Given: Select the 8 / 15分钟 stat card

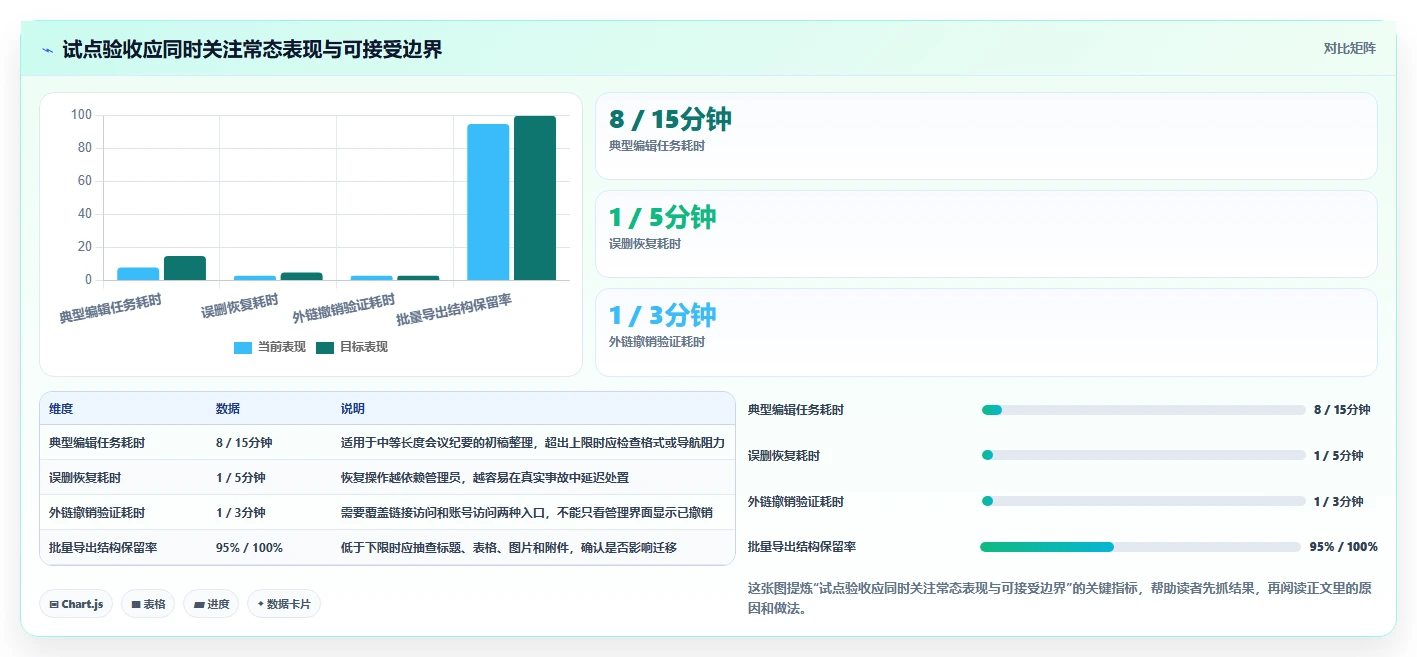Looking at the screenshot, I should pyautogui.click(x=986, y=136).
